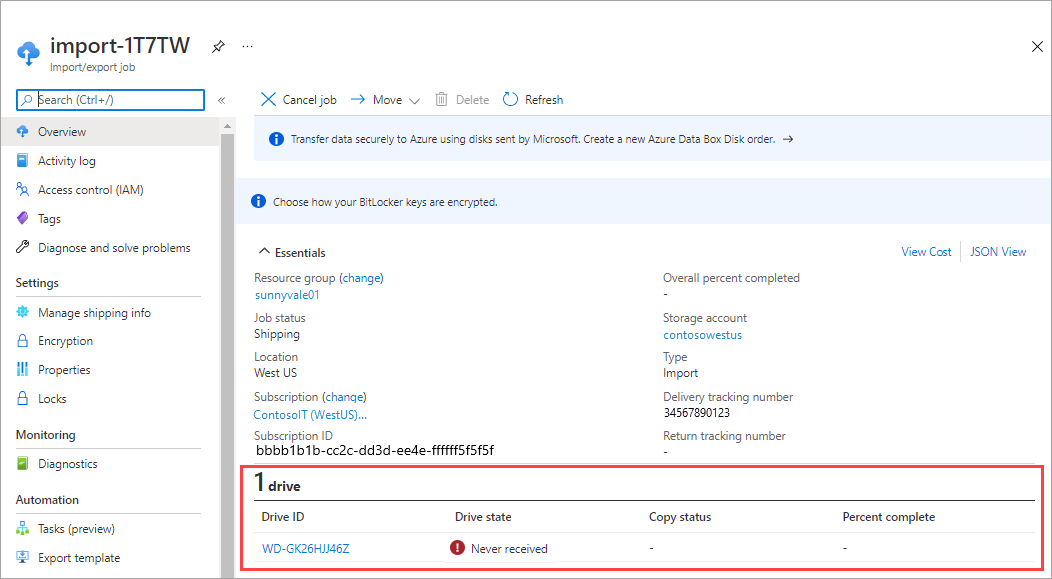This screenshot has width=1052, height=579.
Task: Cancel the import job
Action: click(x=298, y=99)
